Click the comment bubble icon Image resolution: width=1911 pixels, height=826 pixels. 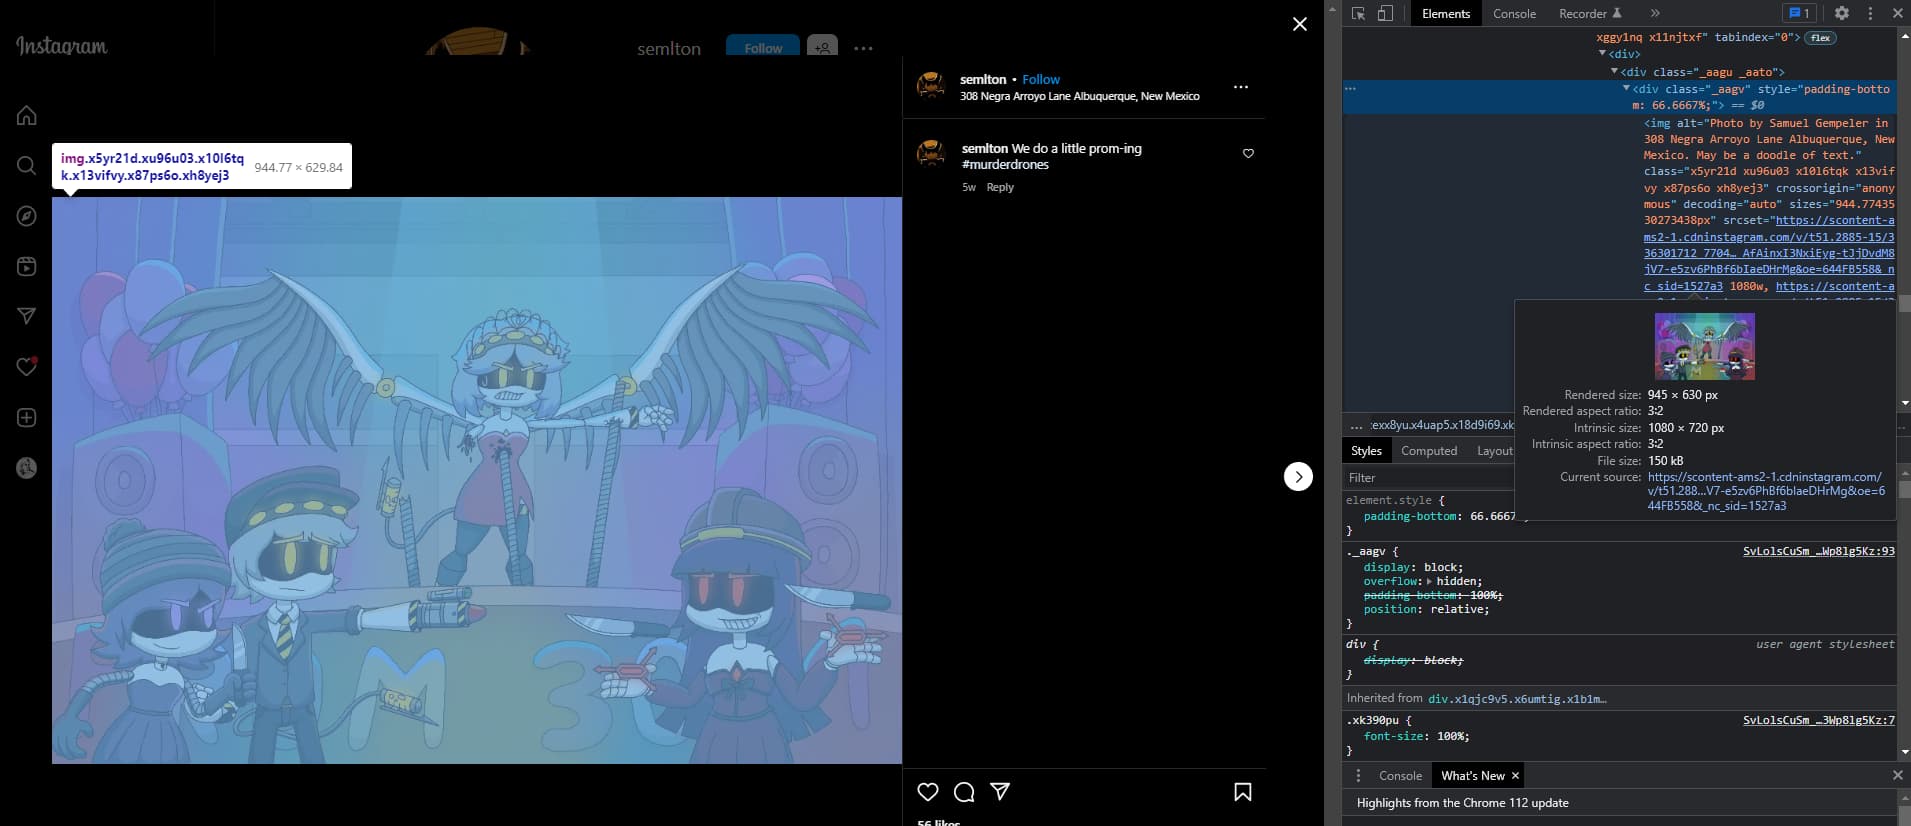tap(964, 792)
